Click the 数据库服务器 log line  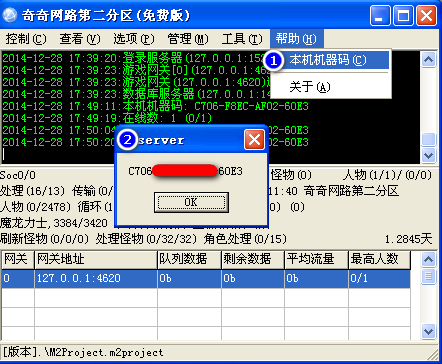tap(137, 94)
